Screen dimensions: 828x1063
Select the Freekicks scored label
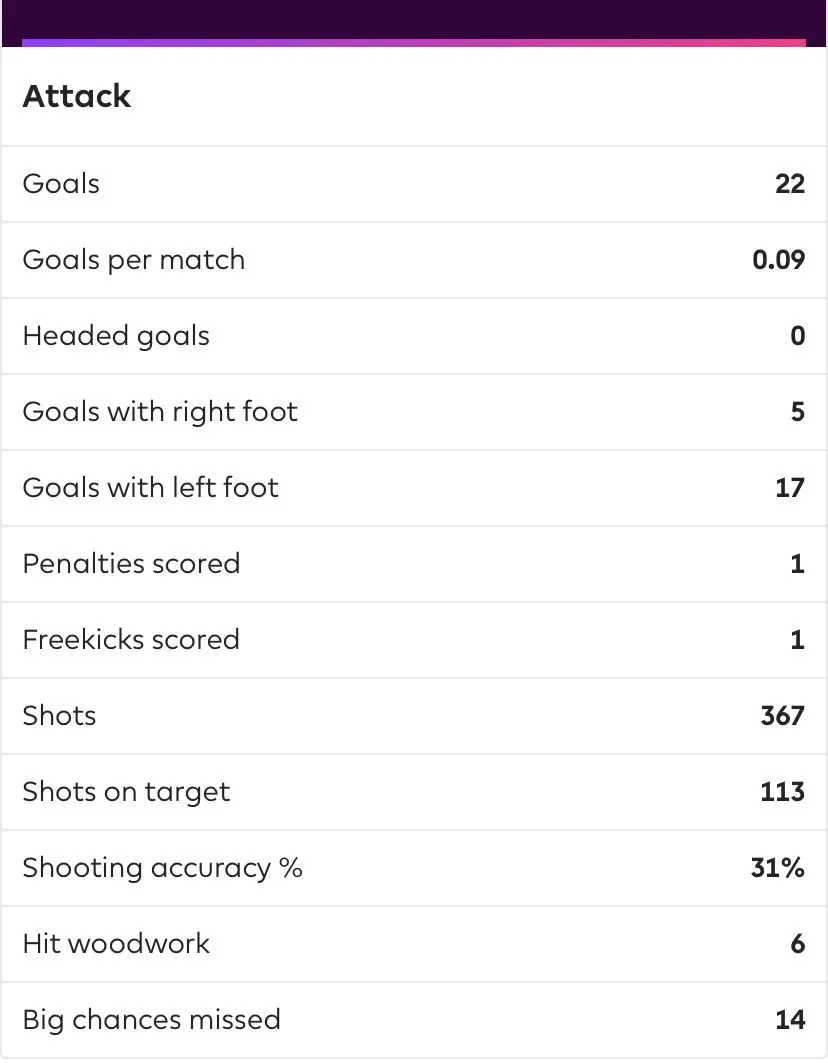click(x=131, y=640)
